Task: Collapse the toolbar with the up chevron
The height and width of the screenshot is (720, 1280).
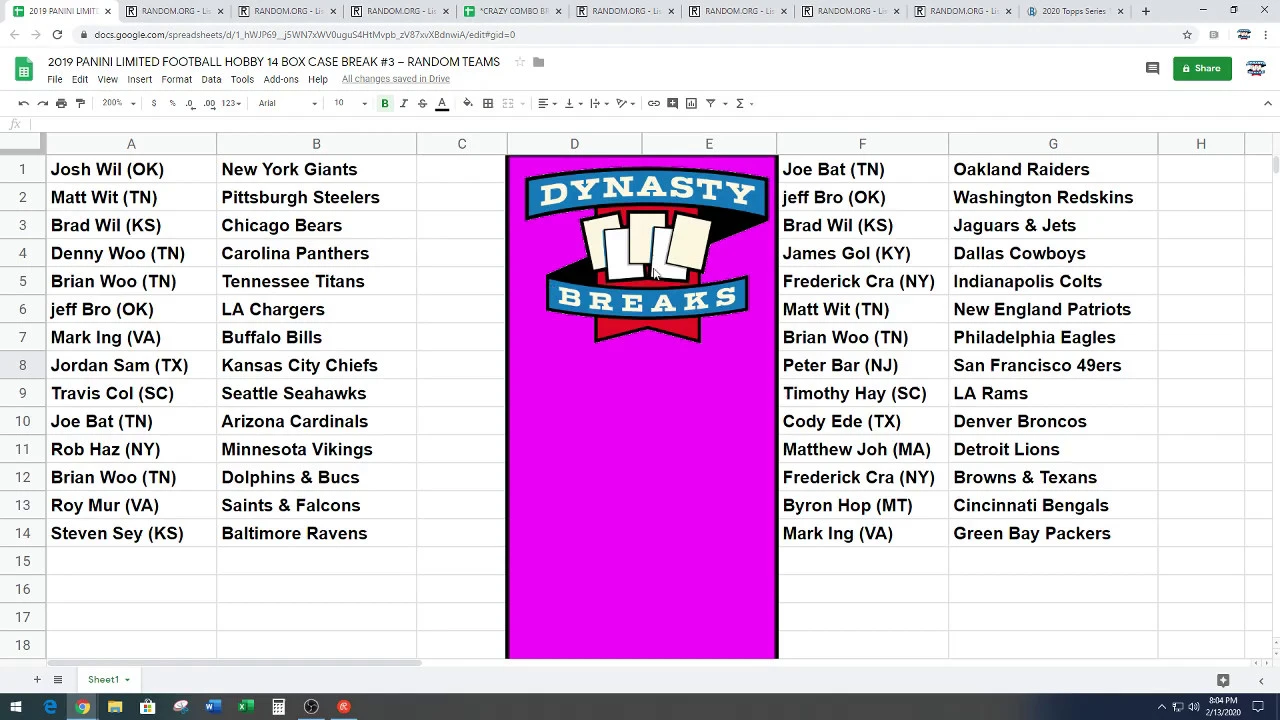Action: 1267,103
